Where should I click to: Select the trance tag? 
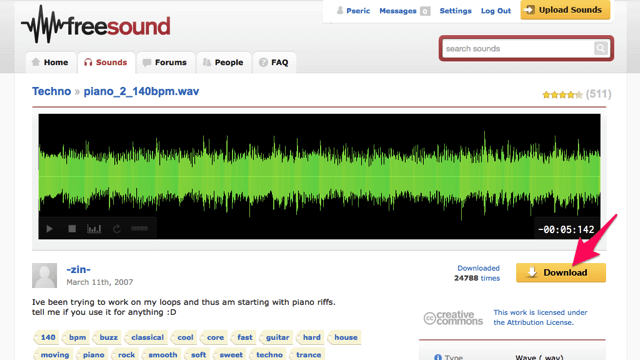(x=307, y=354)
